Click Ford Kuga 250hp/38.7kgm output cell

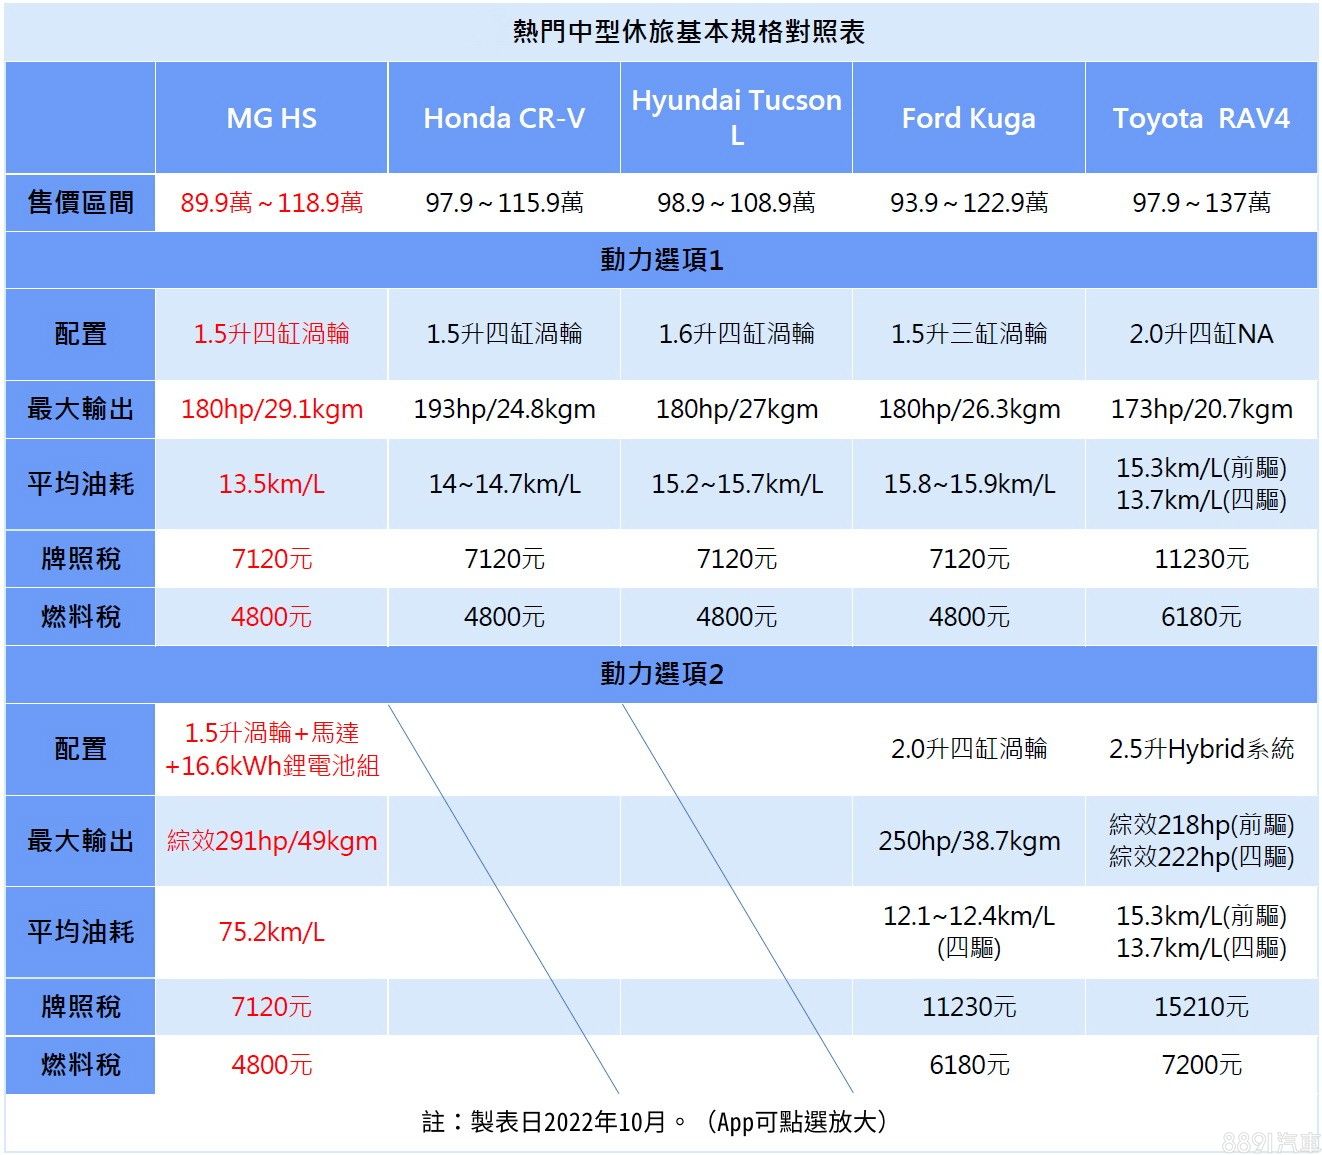pyautogui.click(x=968, y=841)
